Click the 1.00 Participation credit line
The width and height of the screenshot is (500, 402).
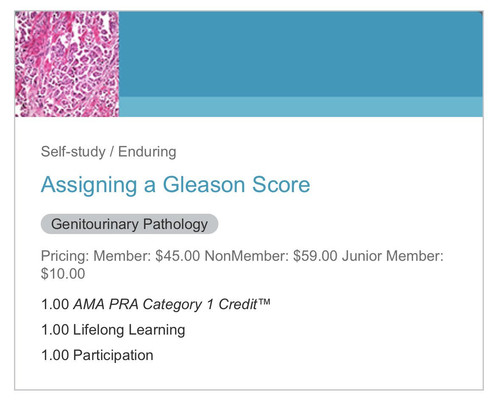pyautogui.click(x=97, y=355)
